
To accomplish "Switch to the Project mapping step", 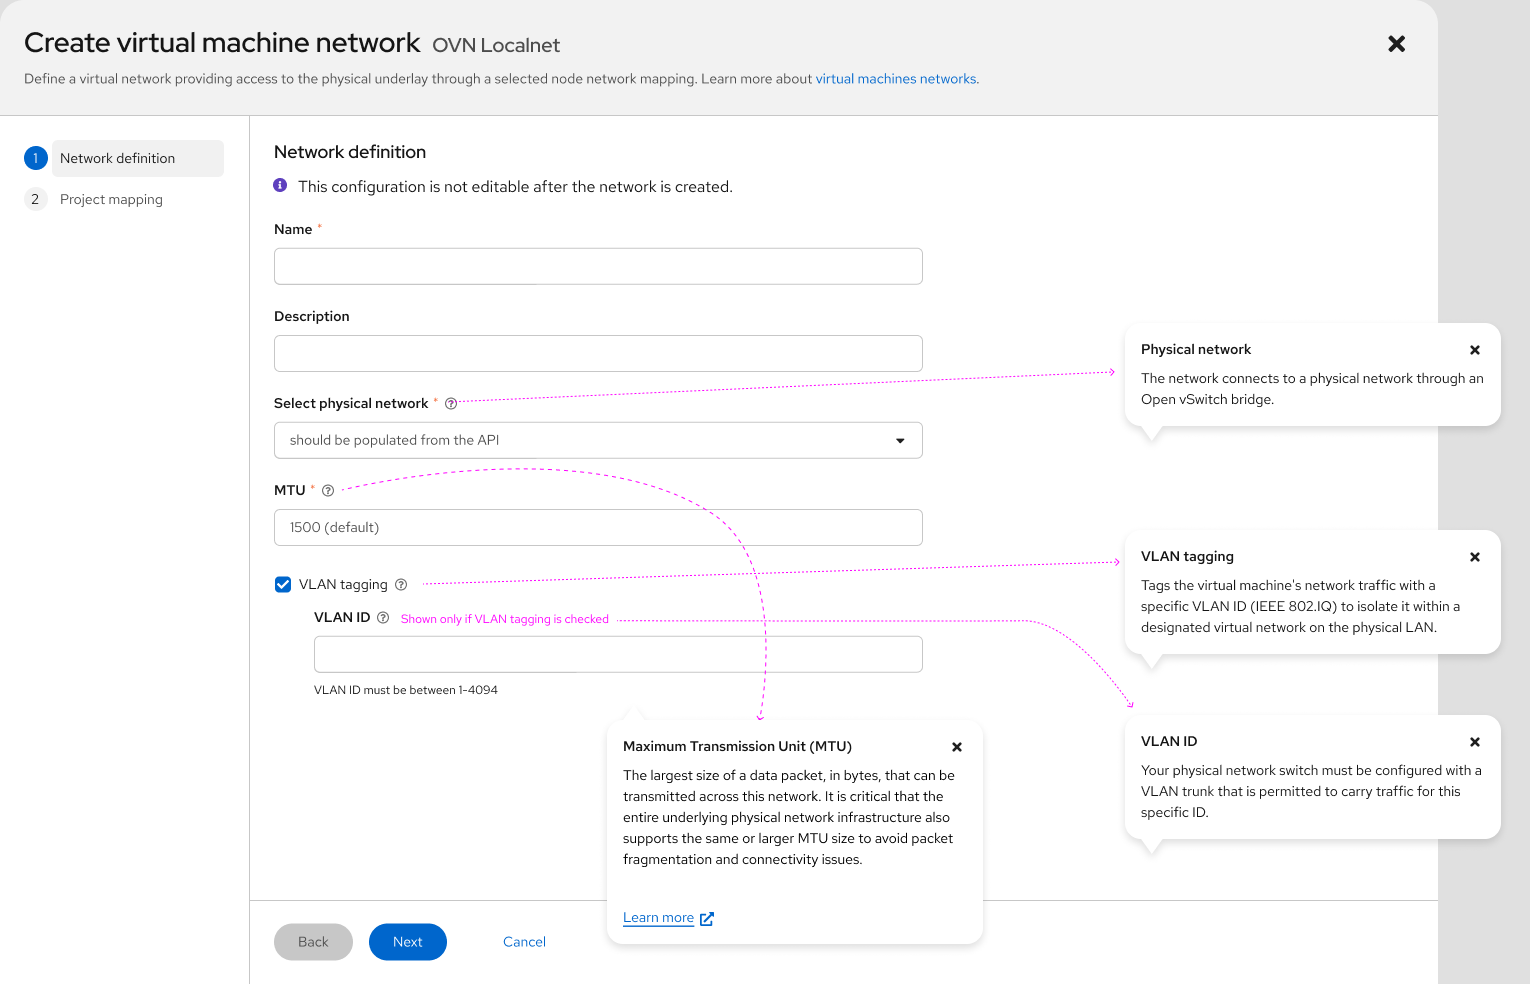I will [x=111, y=200].
